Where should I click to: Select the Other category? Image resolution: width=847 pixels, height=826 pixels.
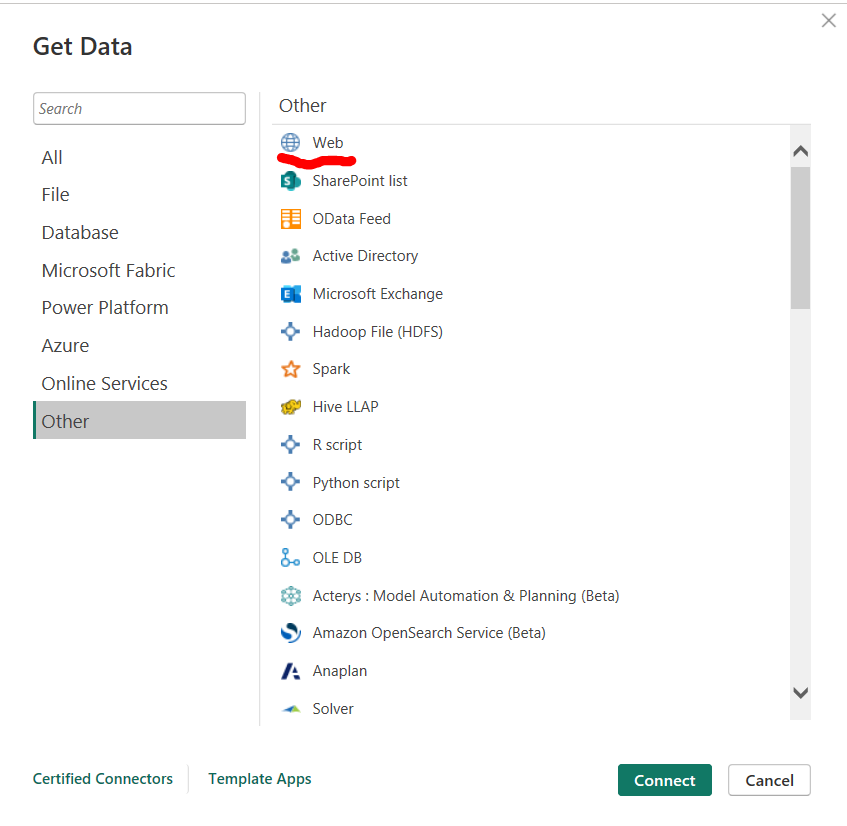139,420
